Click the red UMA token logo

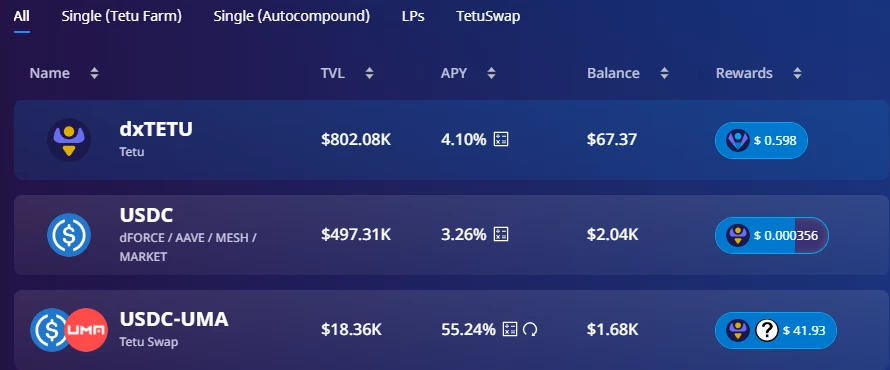[x=86, y=330]
